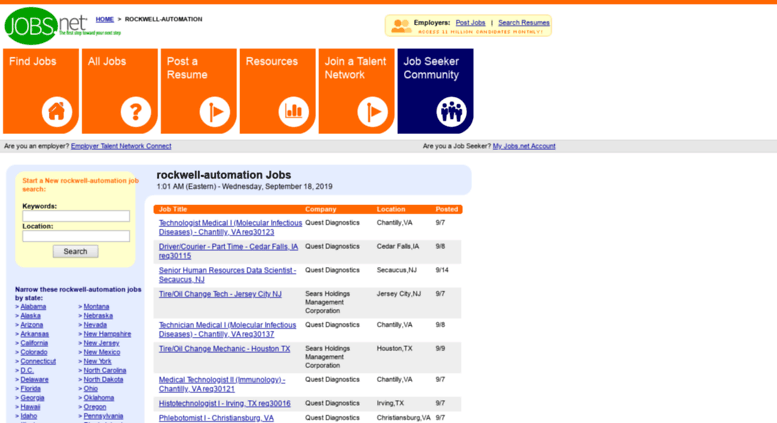Narrow jobs to New Jersey
The image size is (777, 423).
pyautogui.click(x=101, y=343)
